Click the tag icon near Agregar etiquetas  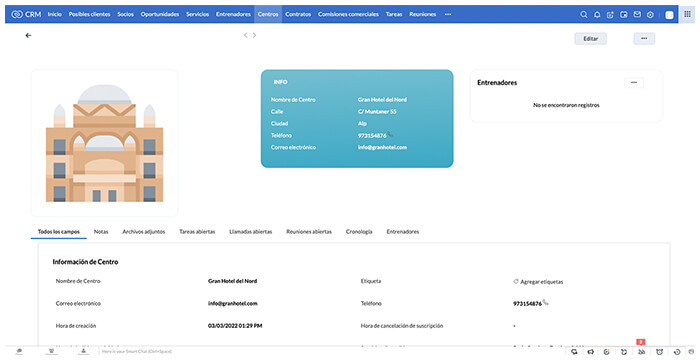(516, 281)
